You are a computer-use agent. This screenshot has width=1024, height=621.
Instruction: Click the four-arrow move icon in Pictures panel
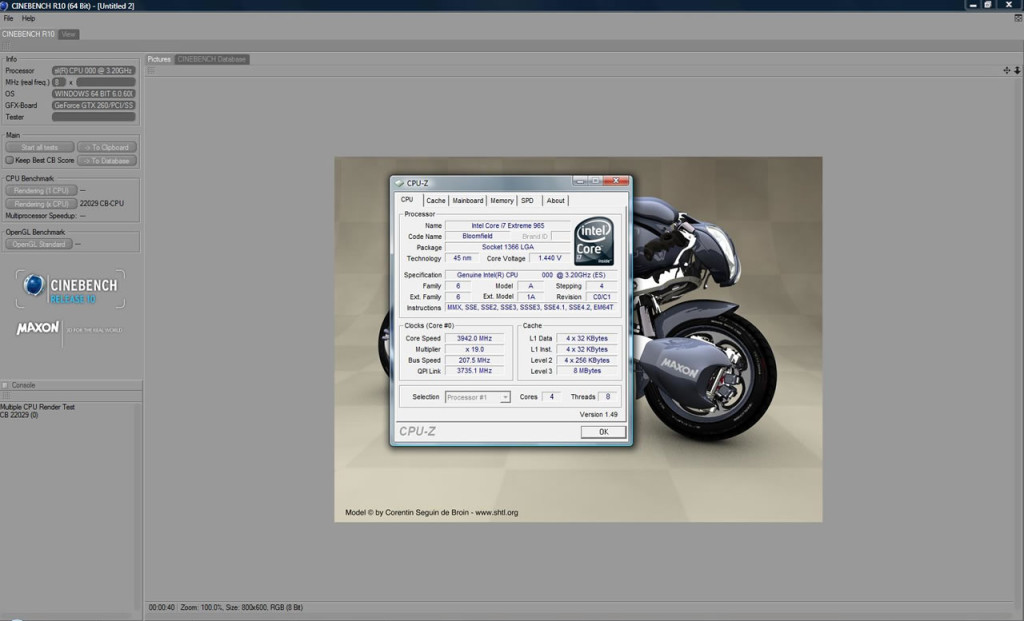pyautogui.click(x=1006, y=71)
